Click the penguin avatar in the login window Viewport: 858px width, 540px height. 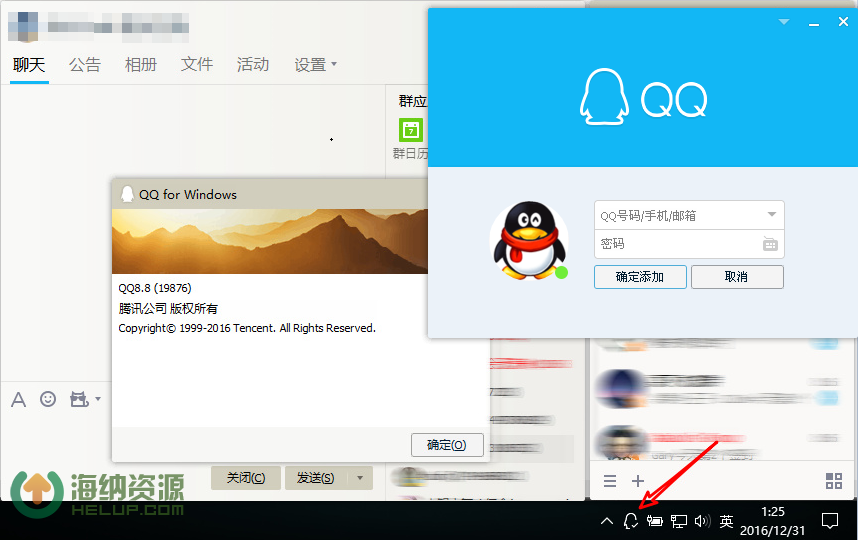coord(529,240)
